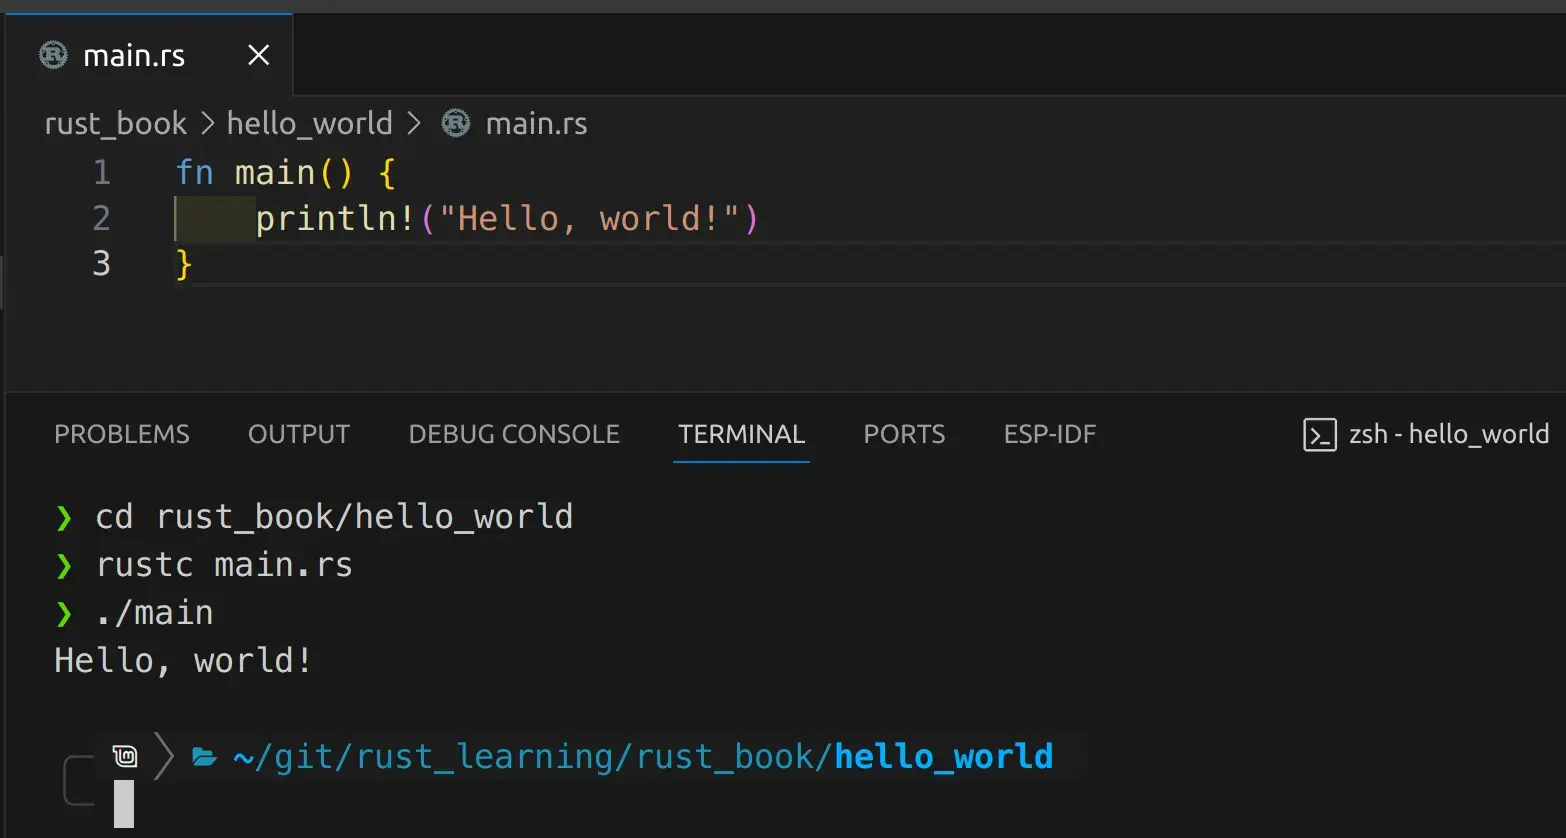Open the hello_world breadcrumb folder dropdown
The width and height of the screenshot is (1566, 838).
[309, 123]
